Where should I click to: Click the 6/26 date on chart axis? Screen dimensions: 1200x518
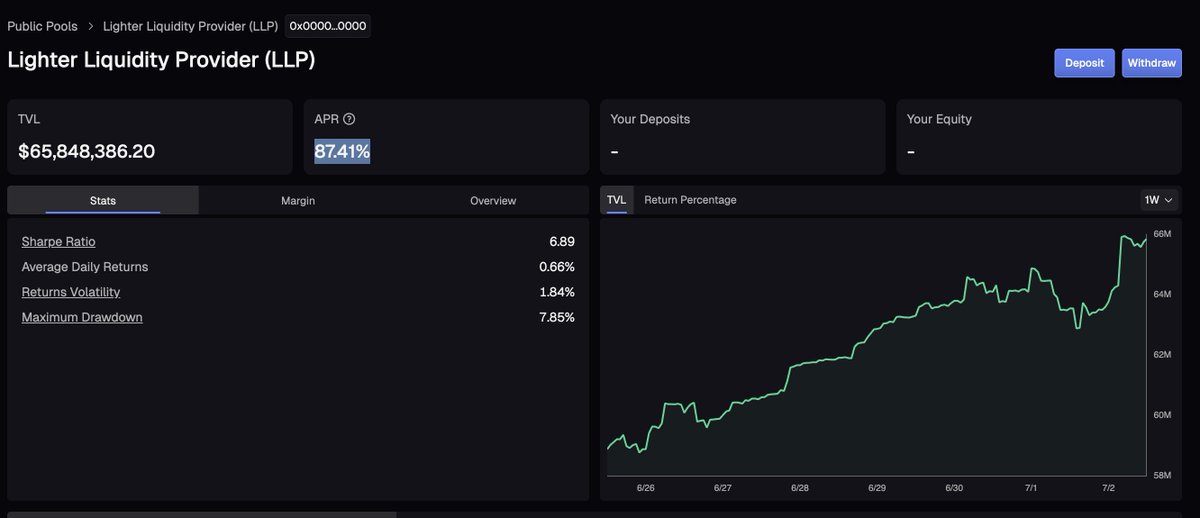tap(645, 488)
